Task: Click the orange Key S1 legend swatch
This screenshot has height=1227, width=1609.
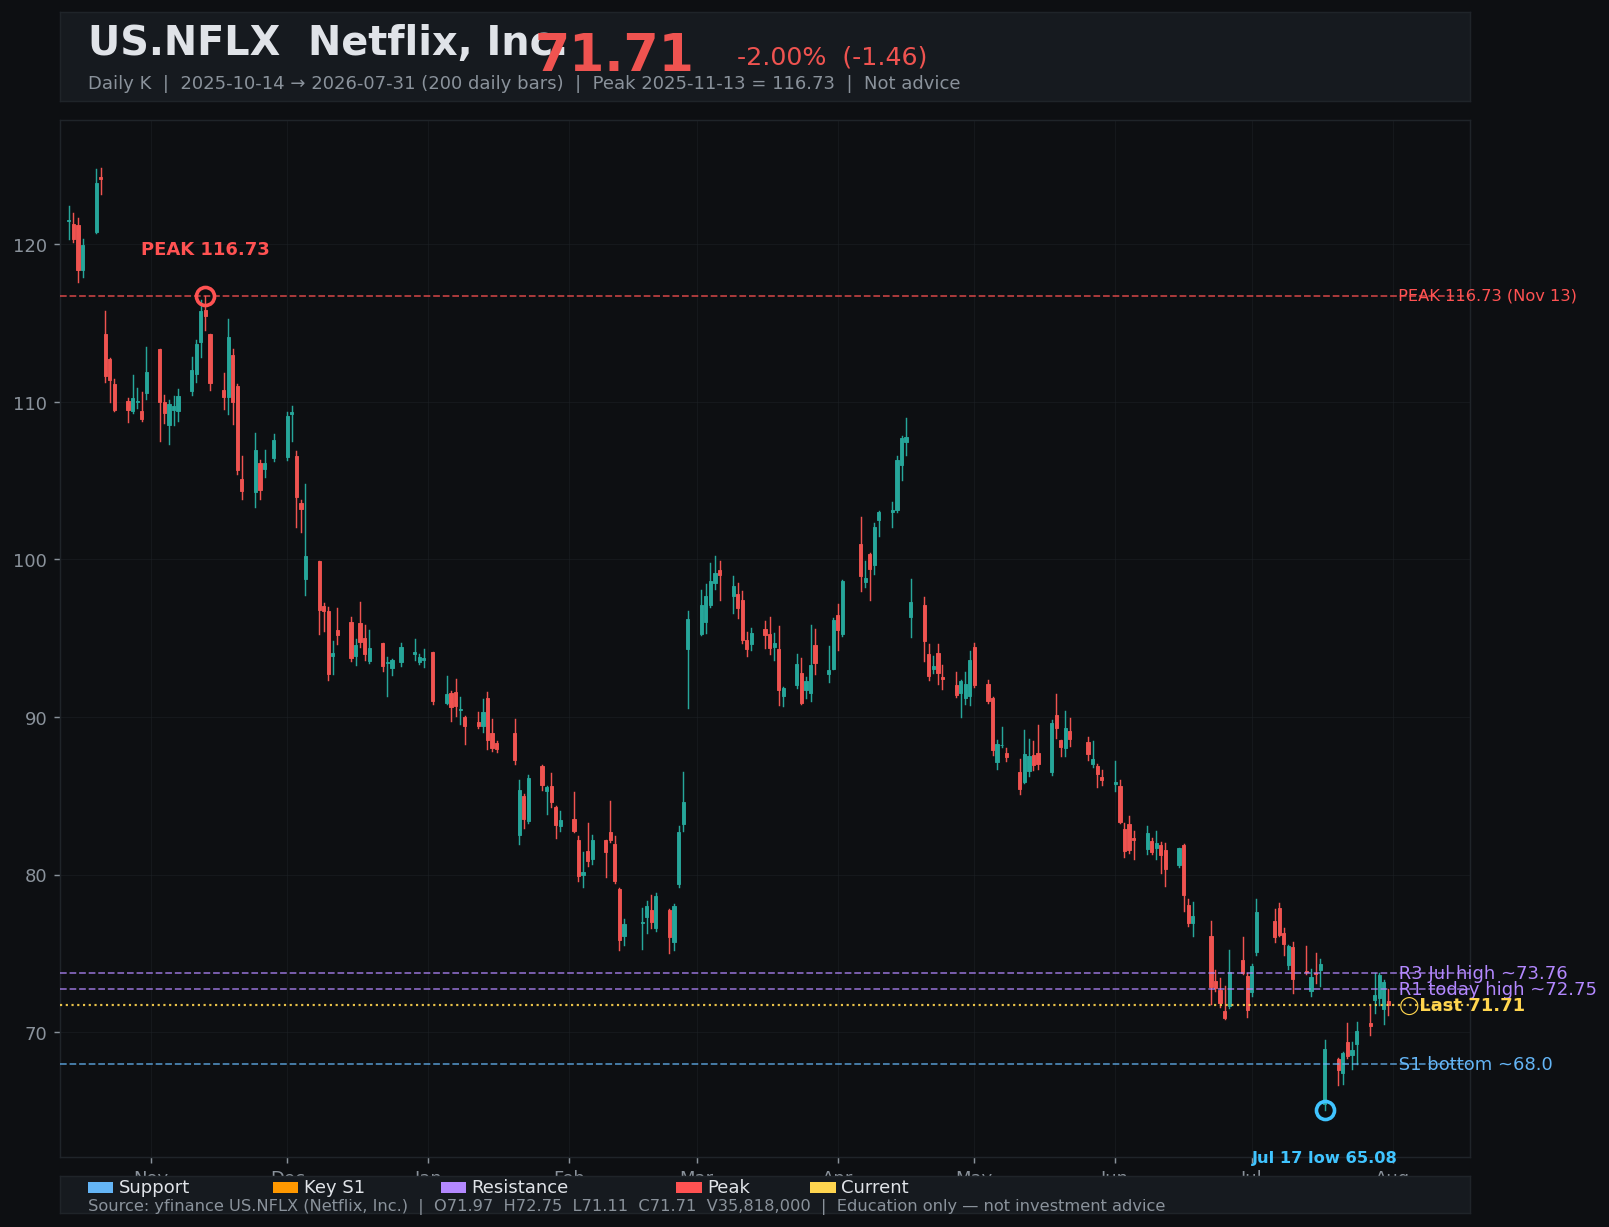Action: [x=285, y=1187]
